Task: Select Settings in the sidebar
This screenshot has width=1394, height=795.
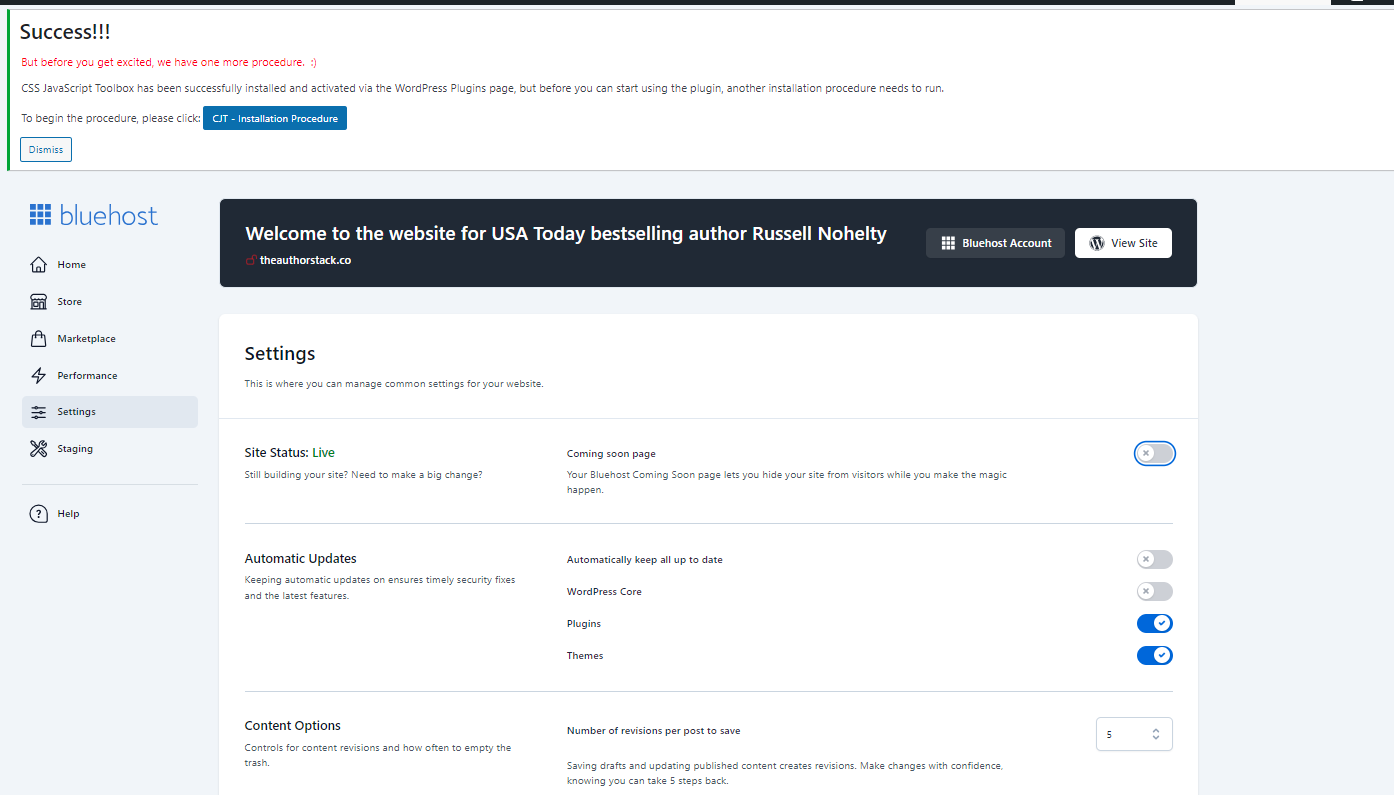Action: point(110,412)
